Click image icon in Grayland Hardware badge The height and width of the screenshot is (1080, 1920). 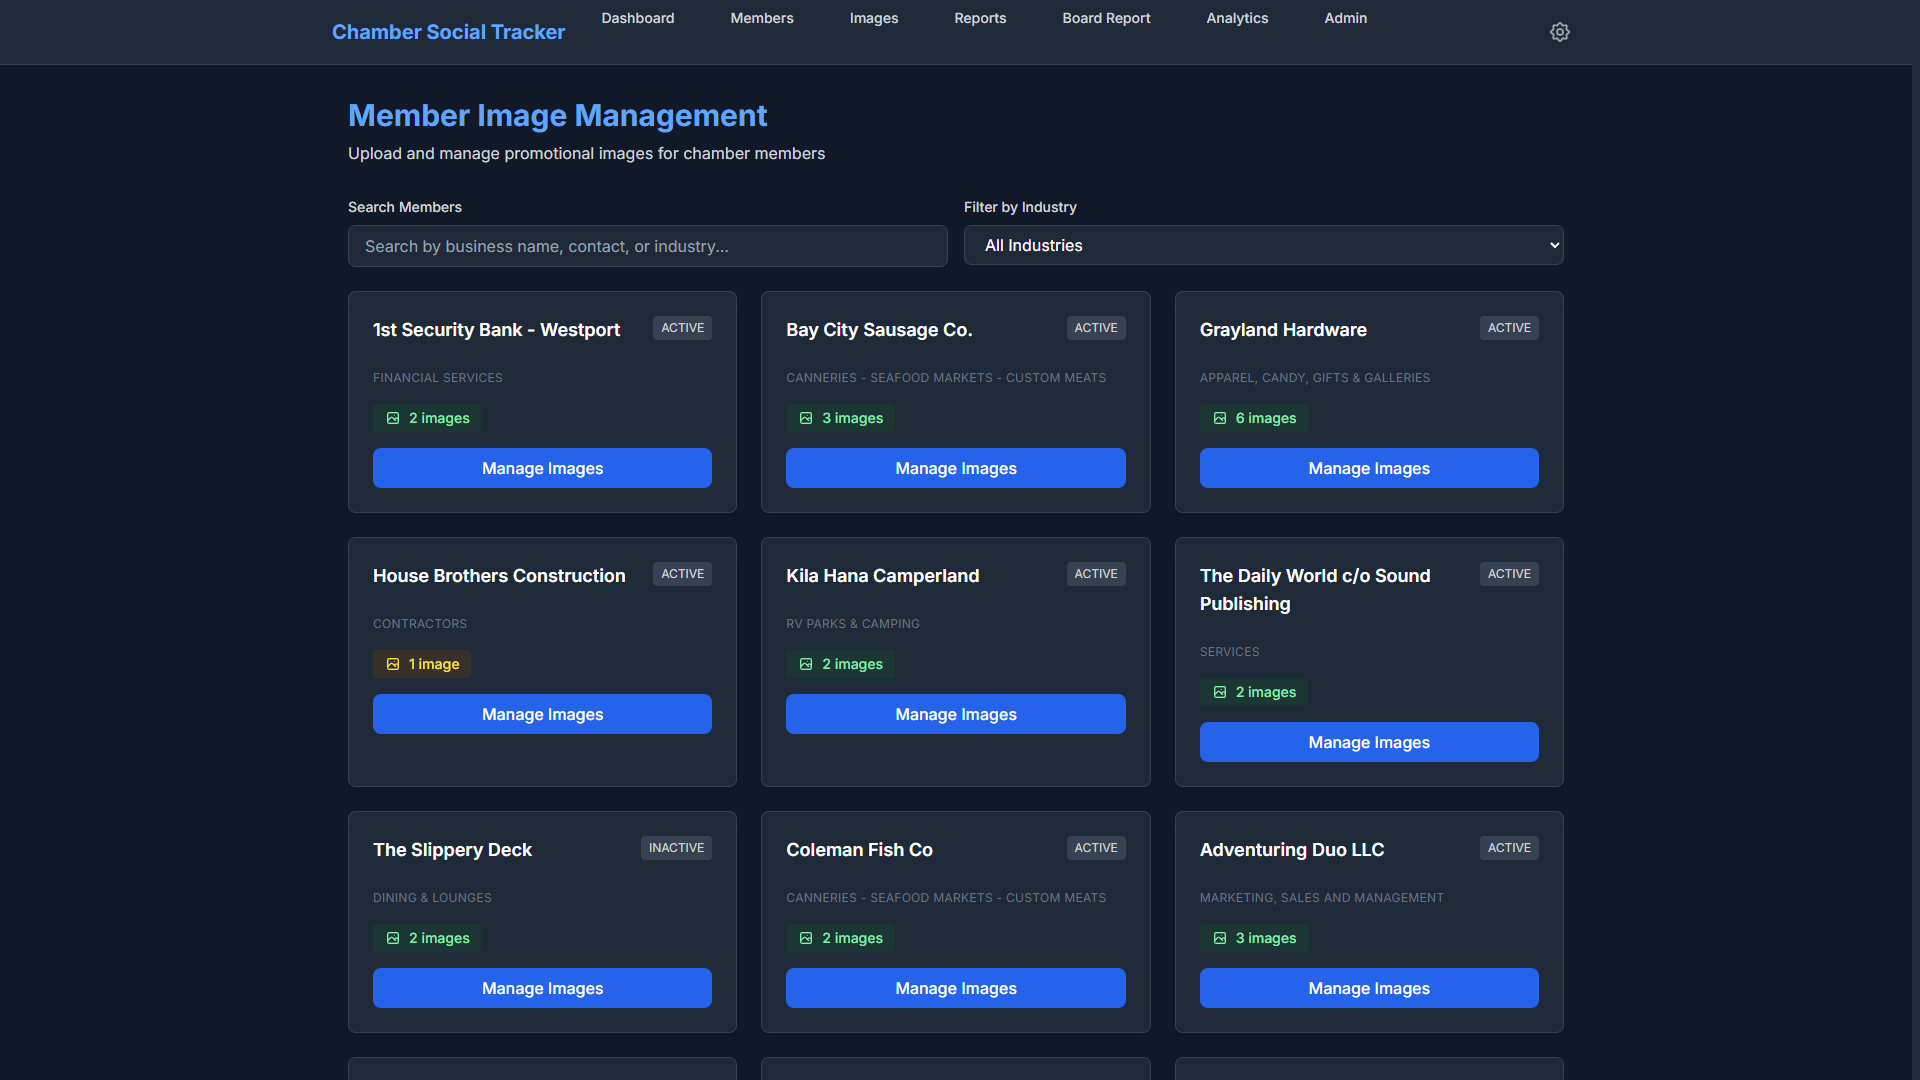pyautogui.click(x=1220, y=418)
